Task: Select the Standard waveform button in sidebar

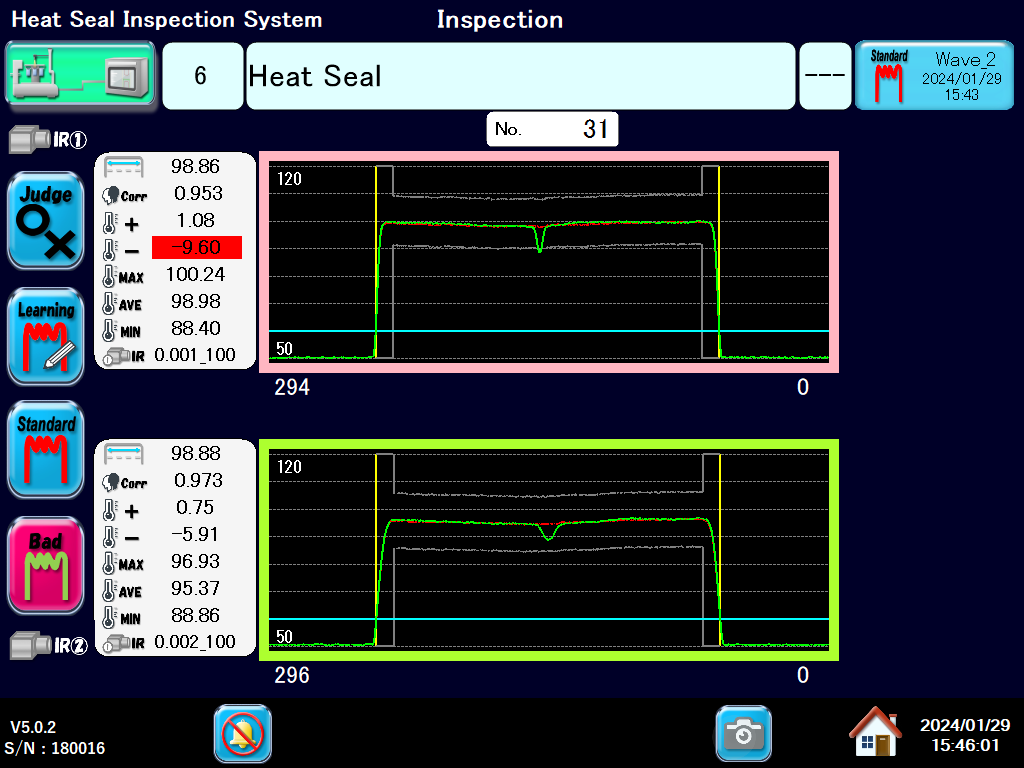Action: tap(45, 450)
